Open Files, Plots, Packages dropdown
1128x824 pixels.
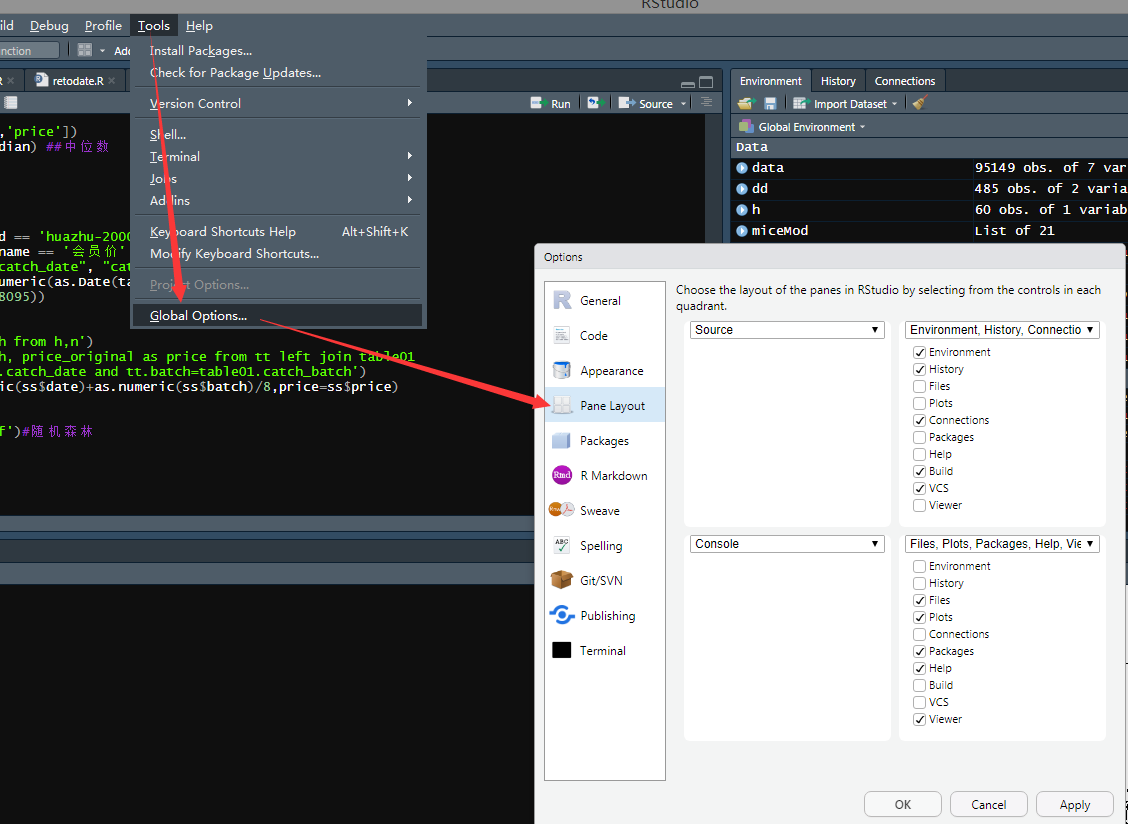click(x=1002, y=544)
